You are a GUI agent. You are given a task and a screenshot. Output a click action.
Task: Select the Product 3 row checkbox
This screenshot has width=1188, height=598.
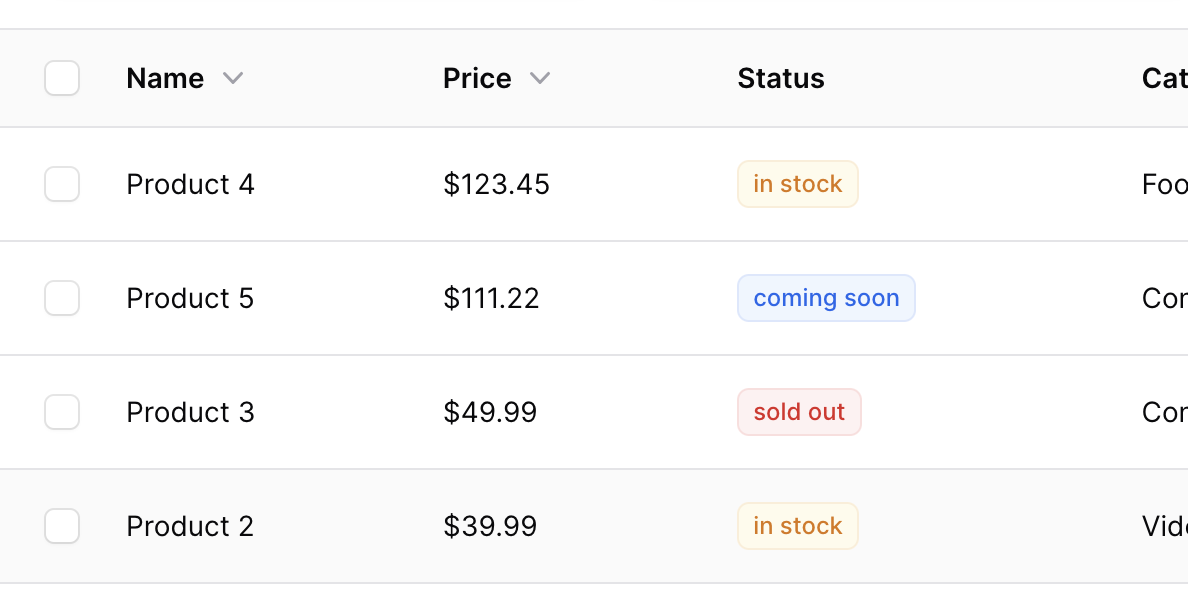pos(62,412)
